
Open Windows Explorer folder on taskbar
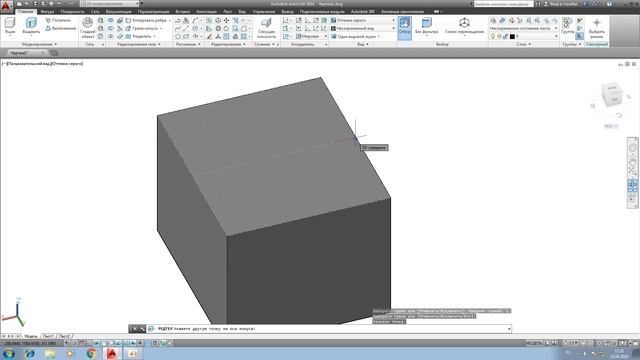click(x=50, y=353)
